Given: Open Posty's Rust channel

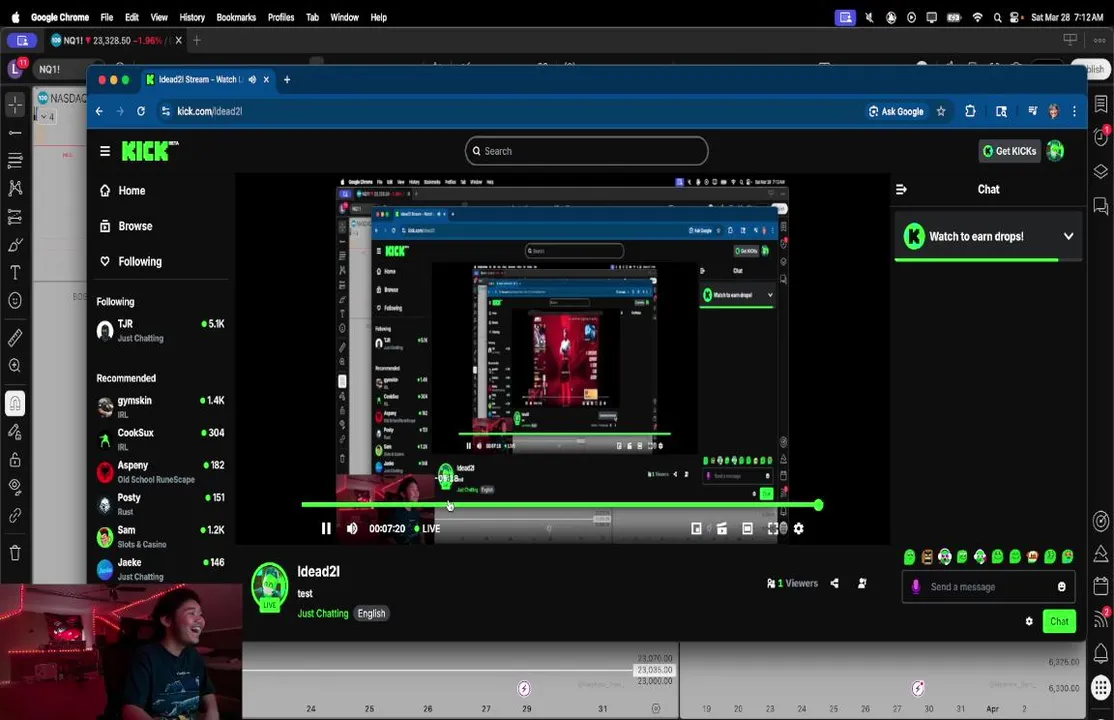Looking at the screenshot, I should 161,504.
